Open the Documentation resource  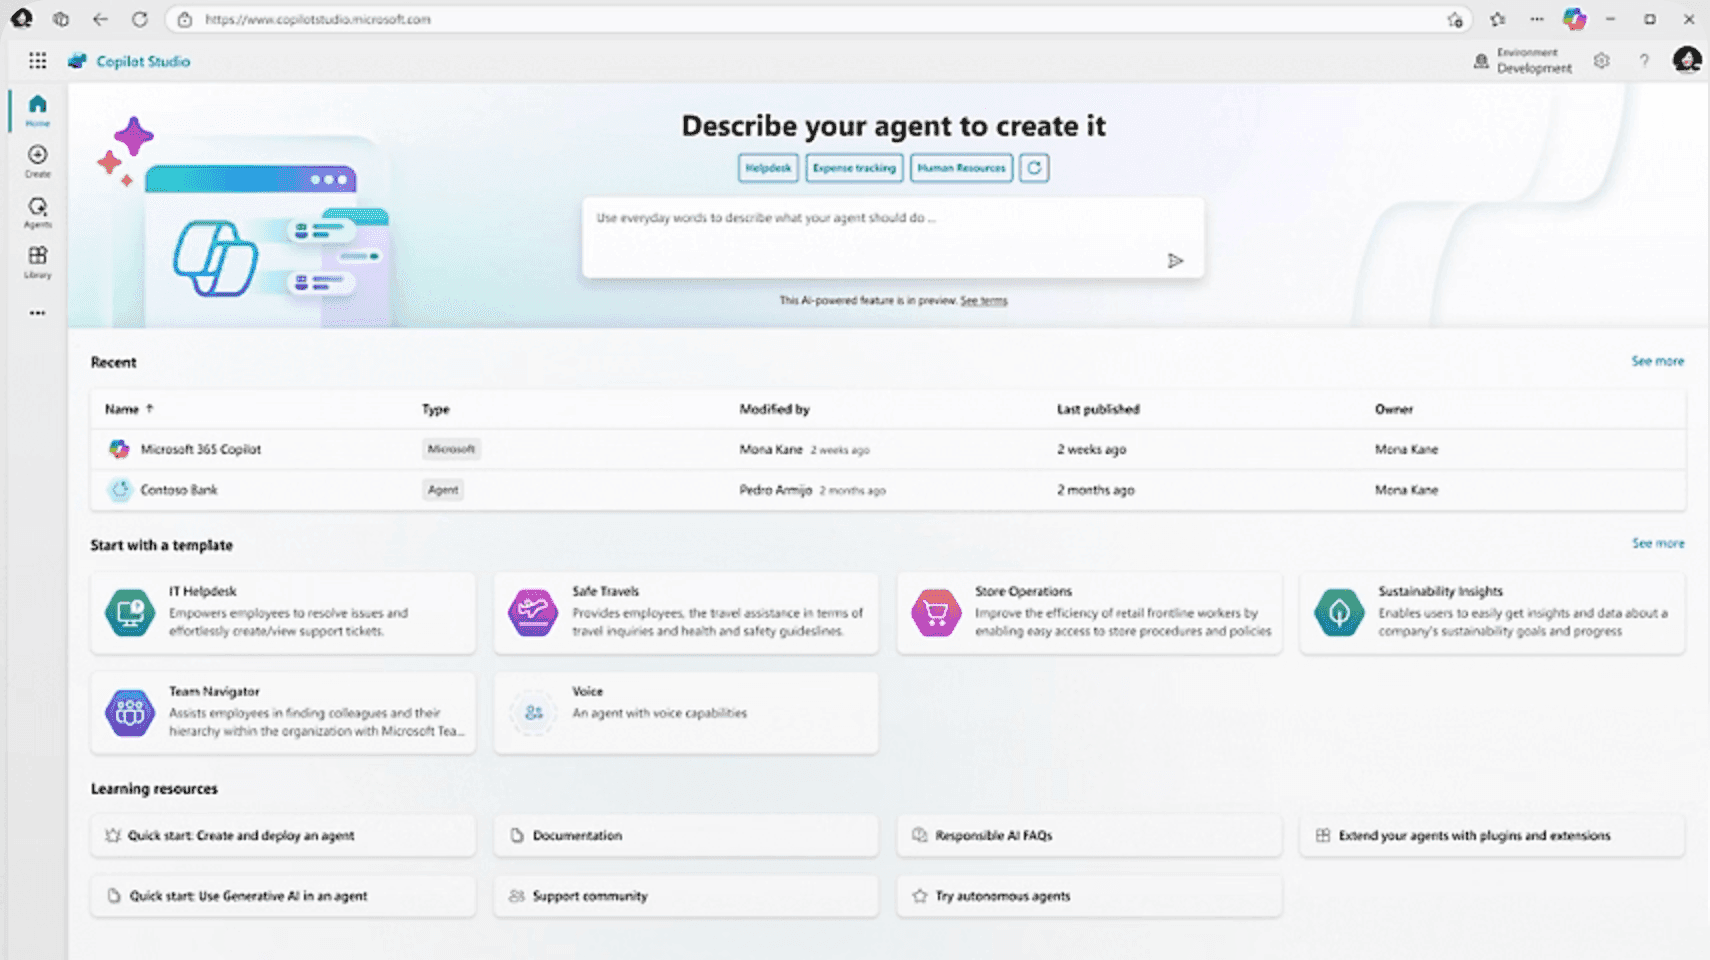point(686,835)
